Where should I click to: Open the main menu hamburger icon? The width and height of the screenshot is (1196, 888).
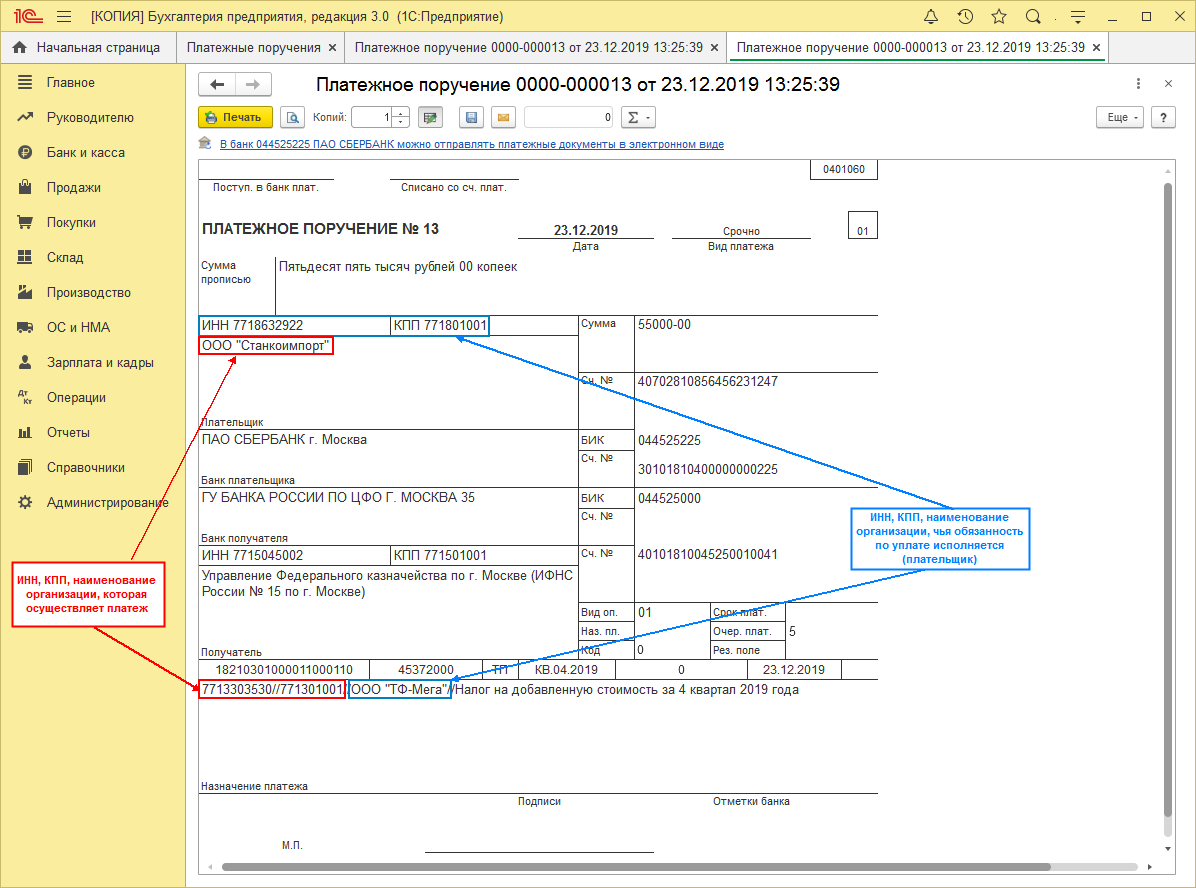pos(64,16)
